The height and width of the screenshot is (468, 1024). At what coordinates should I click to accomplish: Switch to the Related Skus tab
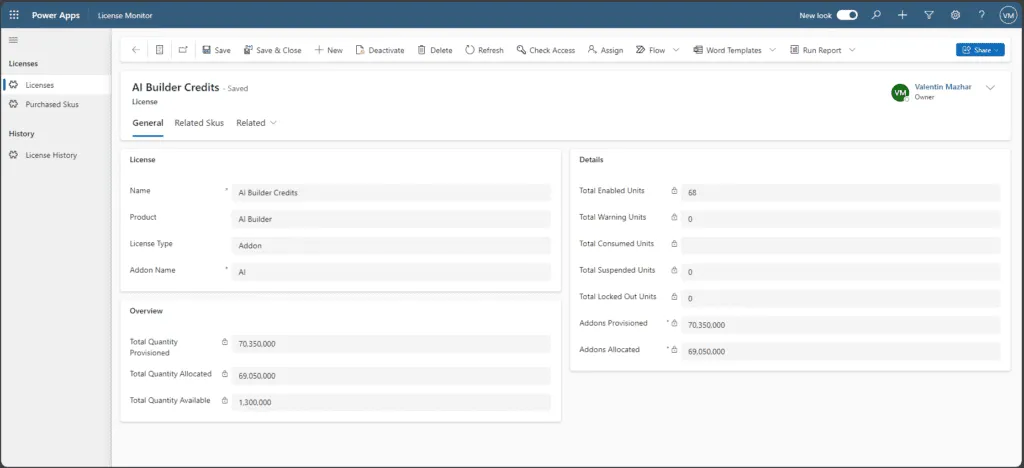[x=199, y=123]
